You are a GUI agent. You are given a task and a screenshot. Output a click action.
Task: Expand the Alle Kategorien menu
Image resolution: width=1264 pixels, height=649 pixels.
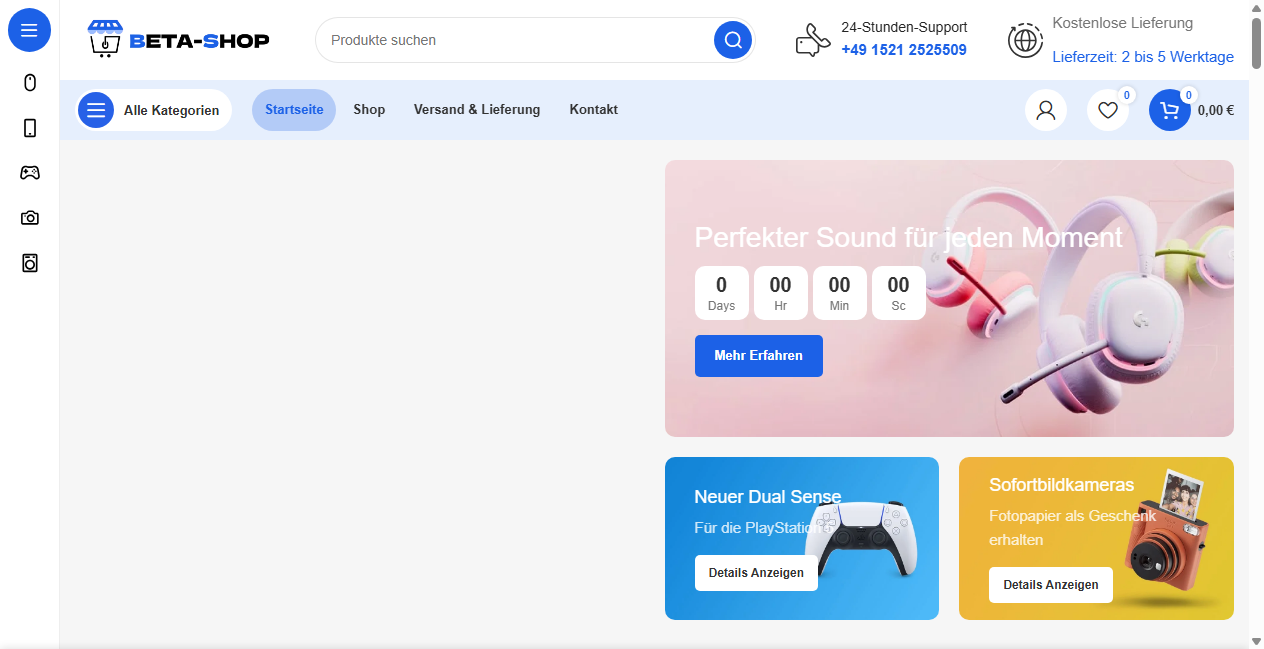tap(154, 110)
